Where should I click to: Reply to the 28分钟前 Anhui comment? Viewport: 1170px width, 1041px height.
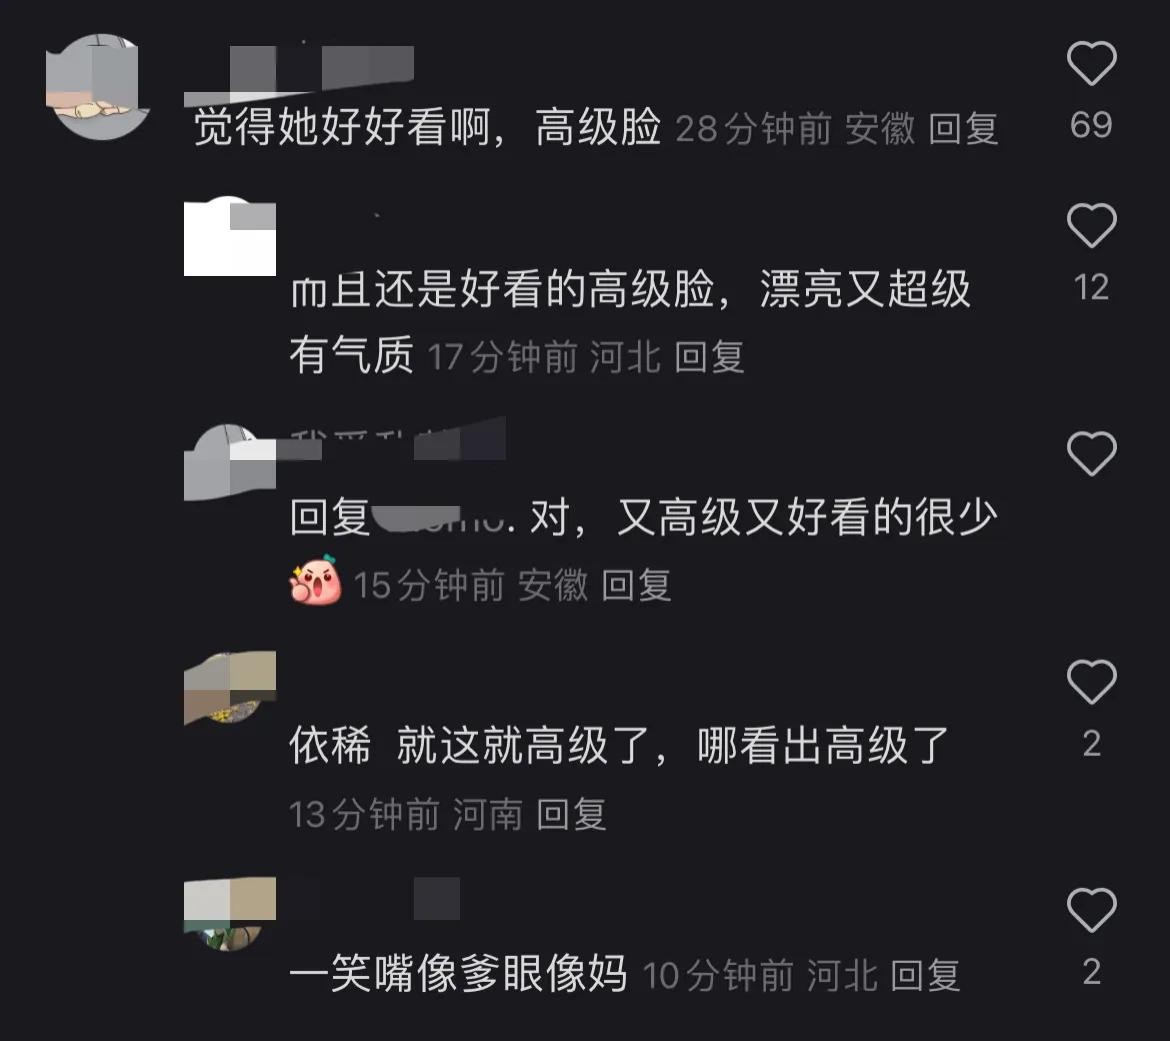pyautogui.click(x=963, y=128)
